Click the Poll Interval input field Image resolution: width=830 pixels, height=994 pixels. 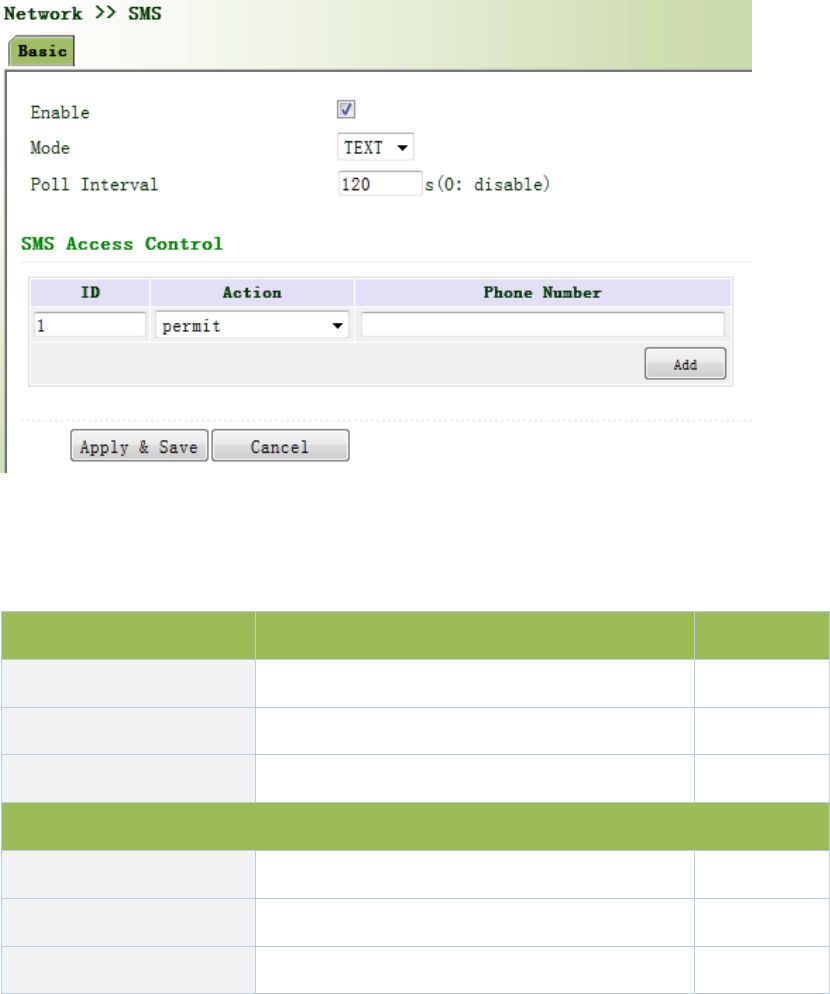click(380, 184)
